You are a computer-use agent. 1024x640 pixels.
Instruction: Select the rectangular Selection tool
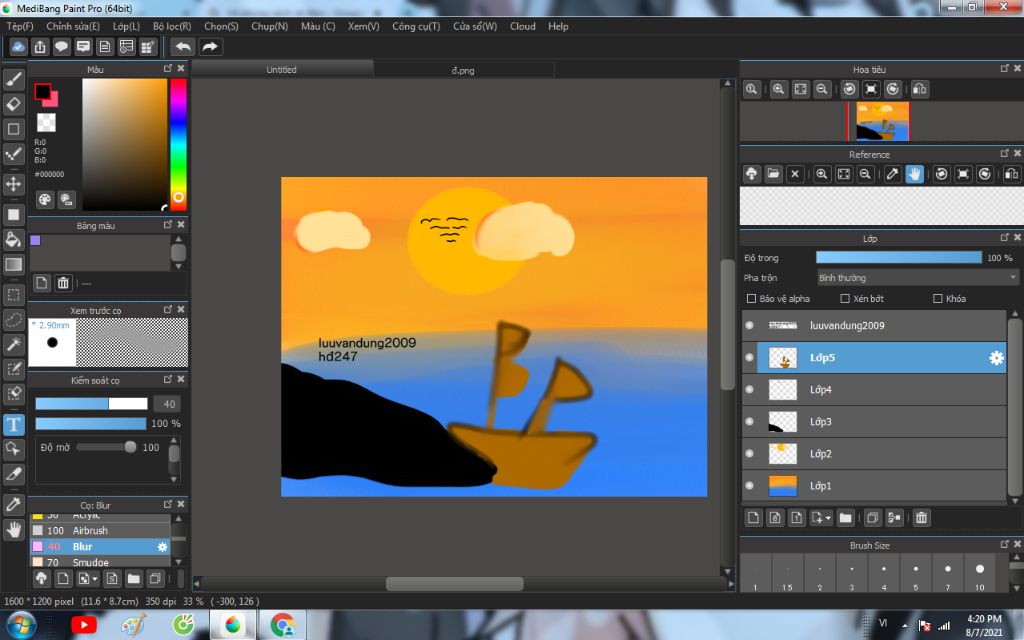14,295
